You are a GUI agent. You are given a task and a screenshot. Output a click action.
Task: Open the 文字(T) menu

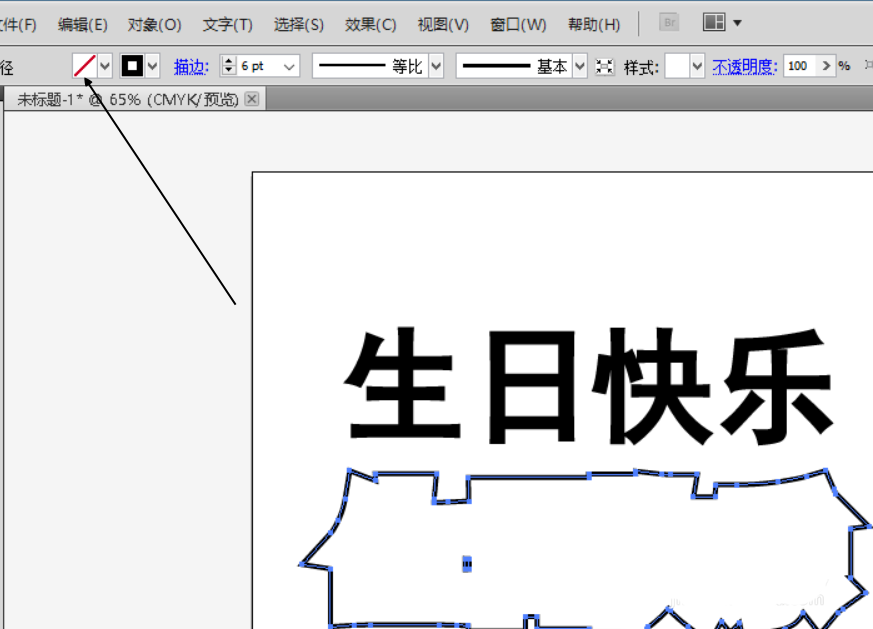tap(227, 24)
